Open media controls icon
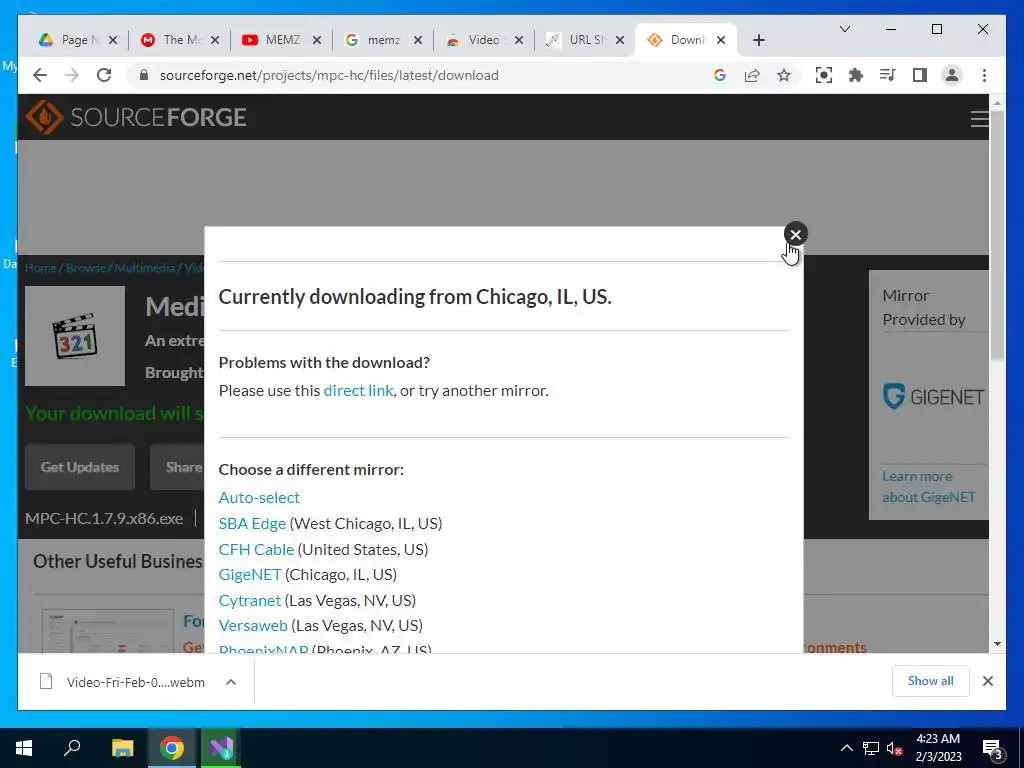Screen dimensions: 1024x768 click(888, 75)
